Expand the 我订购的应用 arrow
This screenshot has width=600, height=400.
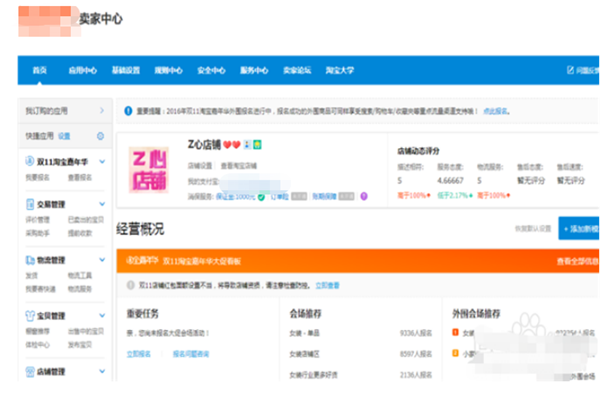[101, 110]
